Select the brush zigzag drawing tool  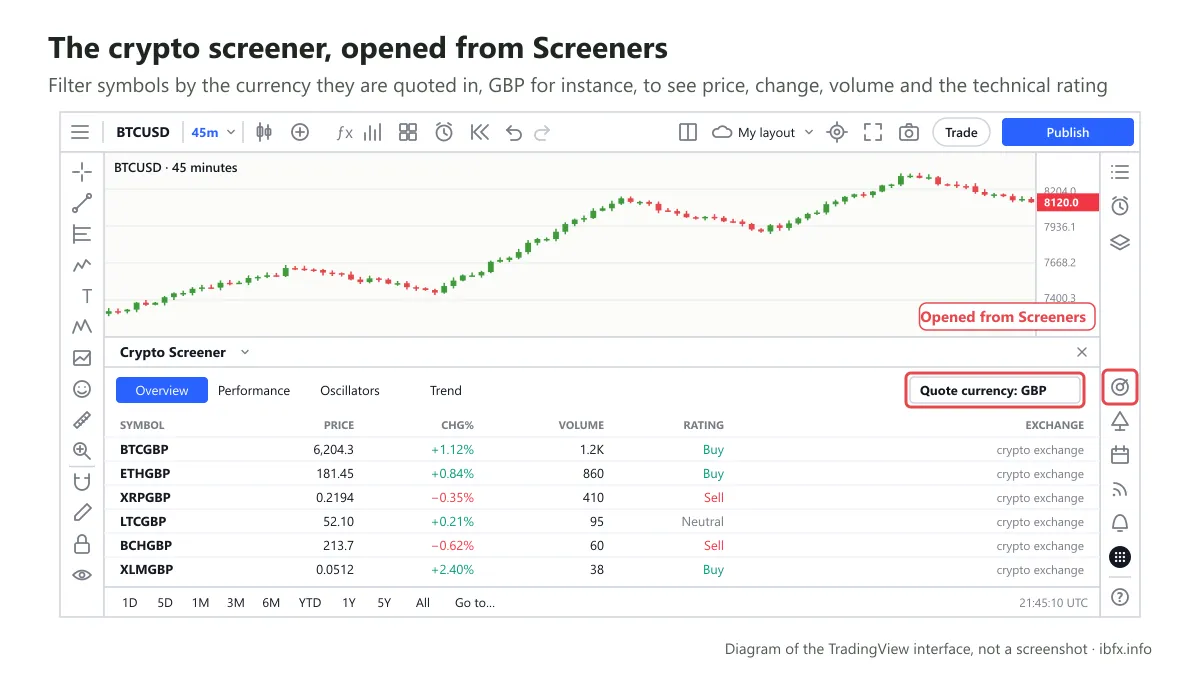point(82,265)
